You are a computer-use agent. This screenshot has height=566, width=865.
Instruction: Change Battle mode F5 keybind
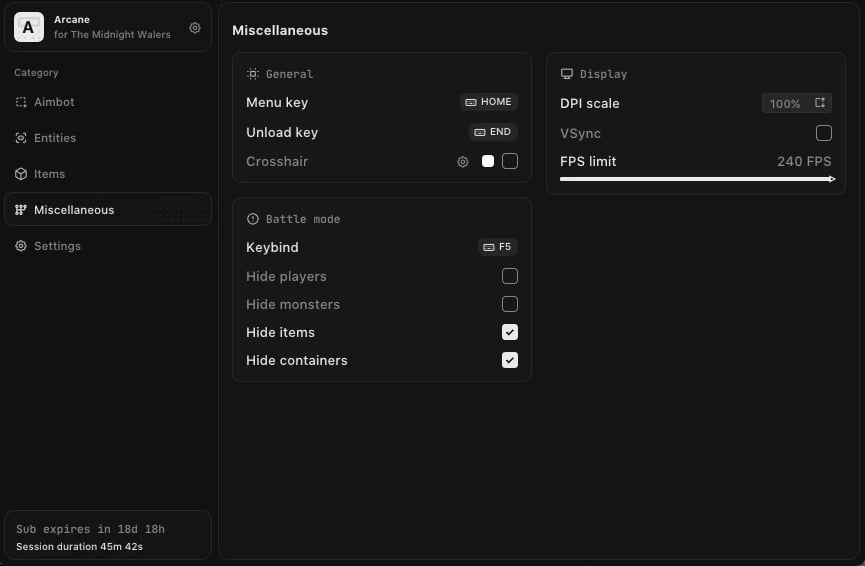497,247
